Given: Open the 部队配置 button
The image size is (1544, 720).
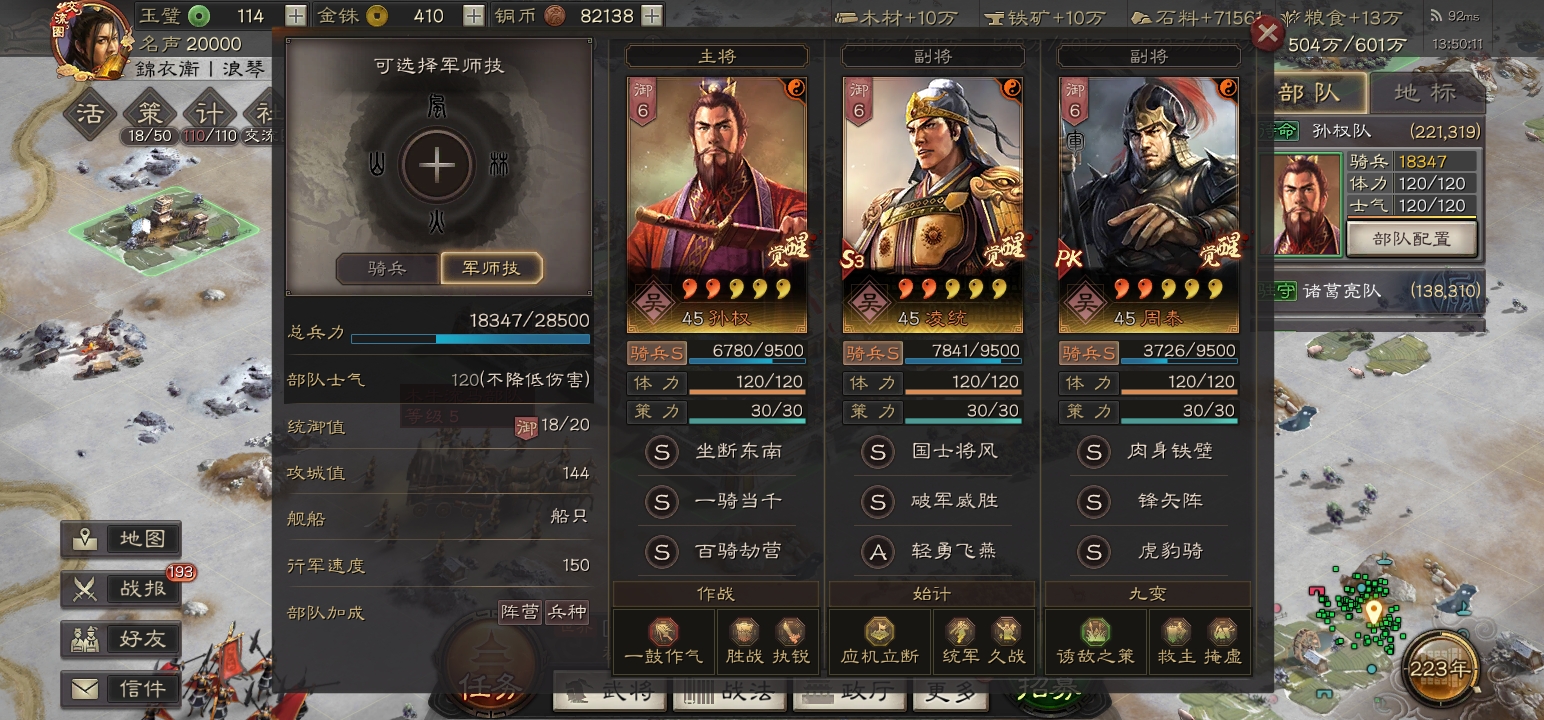Looking at the screenshot, I should 1411,239.
